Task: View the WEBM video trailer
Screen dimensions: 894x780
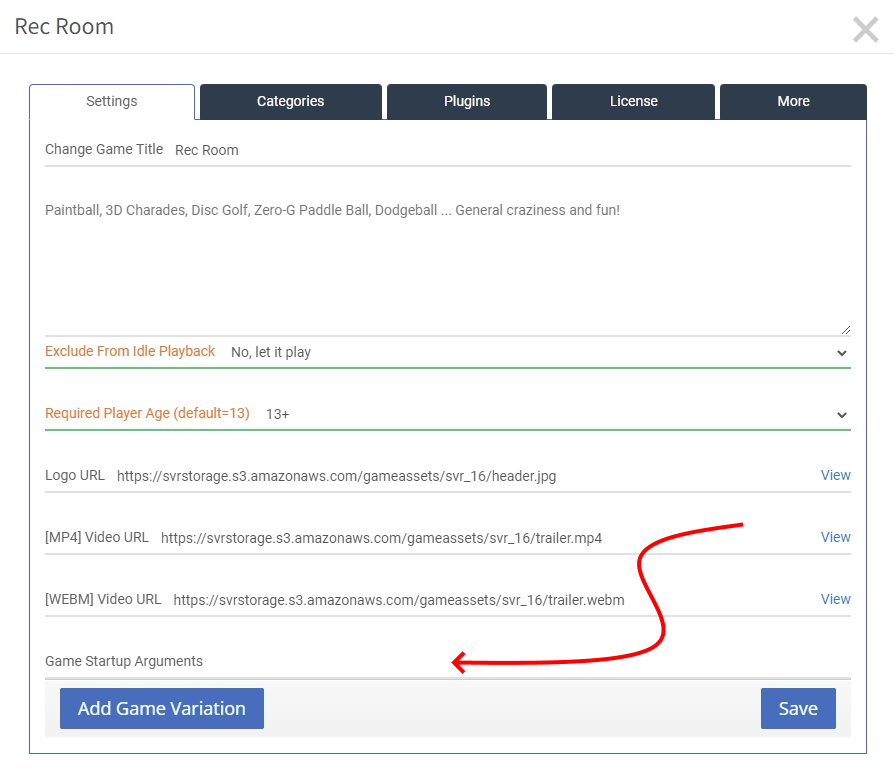Action: point(835,600)
